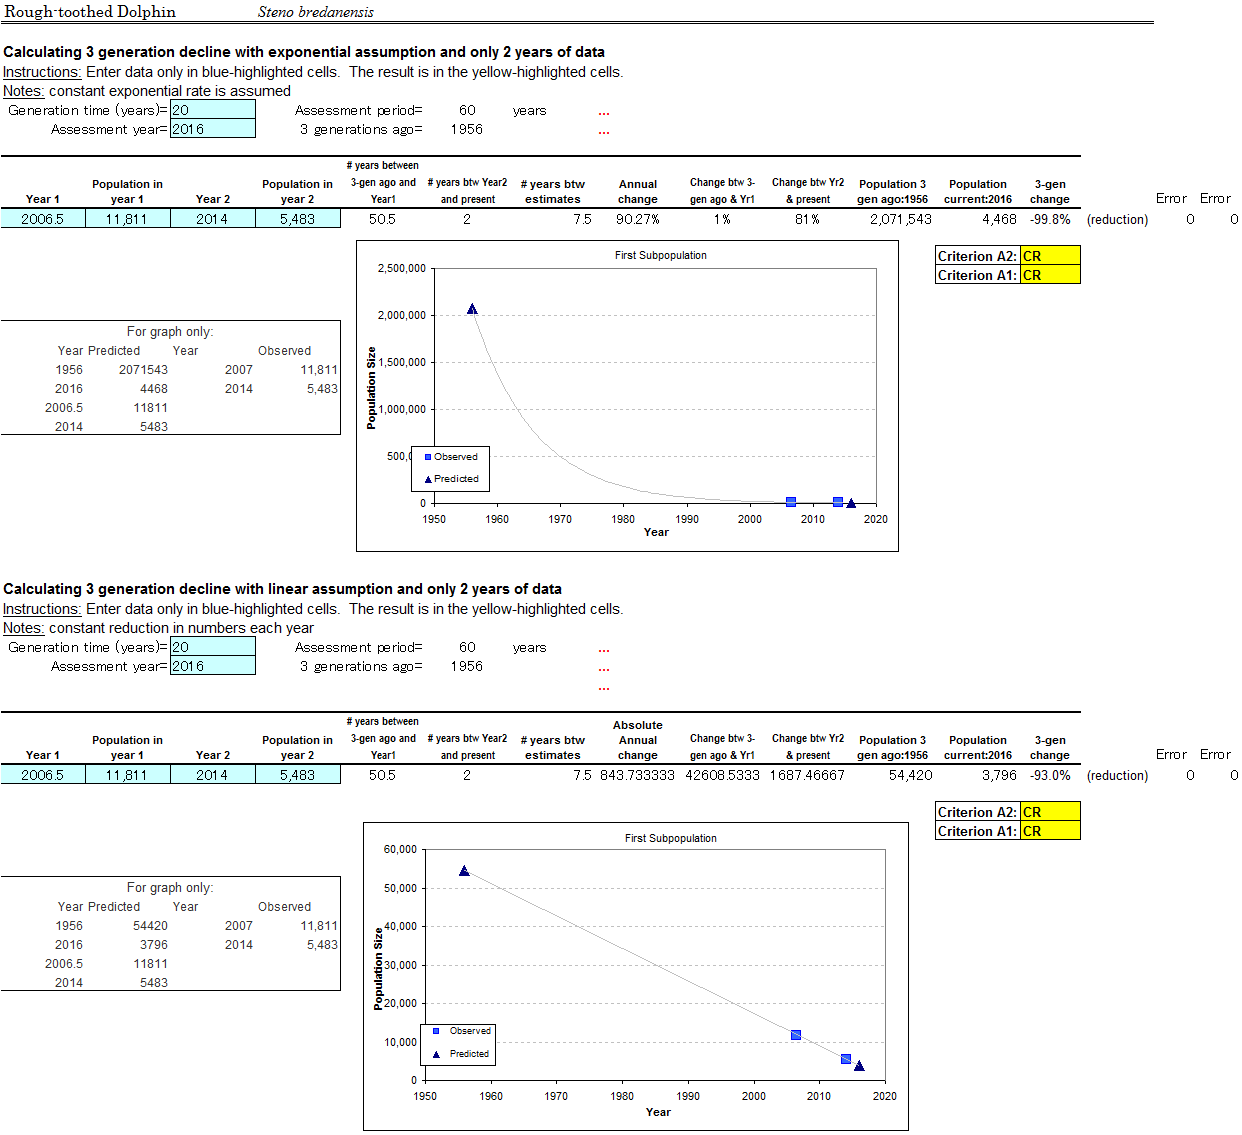Click the Generation time input cell in exponential section
This screenshot has height=1135, width=1242.
(x=212, y=110)
